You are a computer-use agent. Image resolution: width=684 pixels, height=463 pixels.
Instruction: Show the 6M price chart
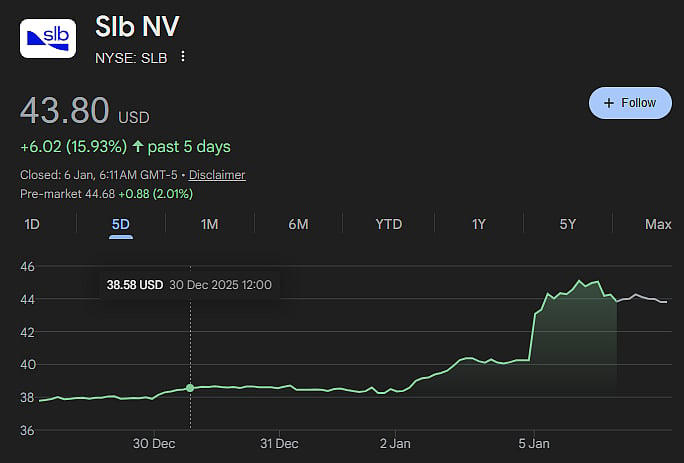pos(298,224)
